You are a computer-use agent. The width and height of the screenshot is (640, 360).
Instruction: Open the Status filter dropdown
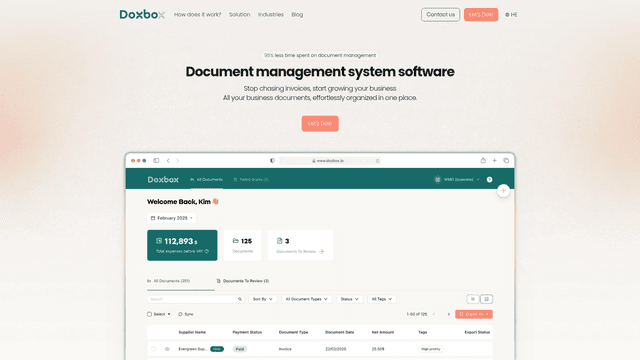click(349, 299)
